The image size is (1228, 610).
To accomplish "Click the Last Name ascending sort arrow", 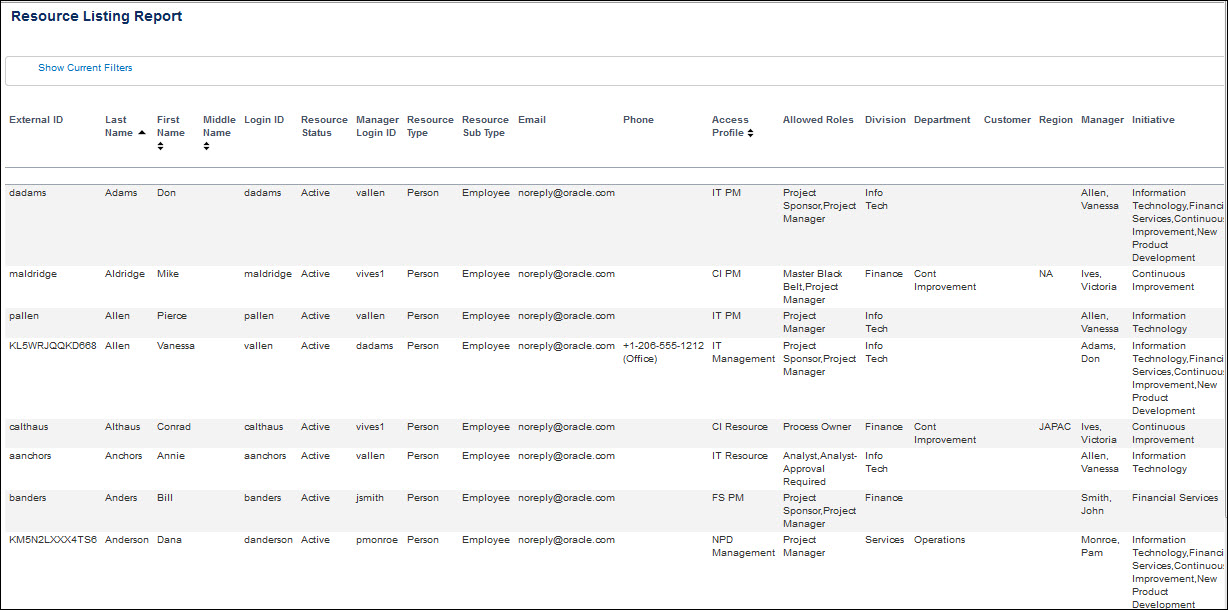I will [141, 133].
